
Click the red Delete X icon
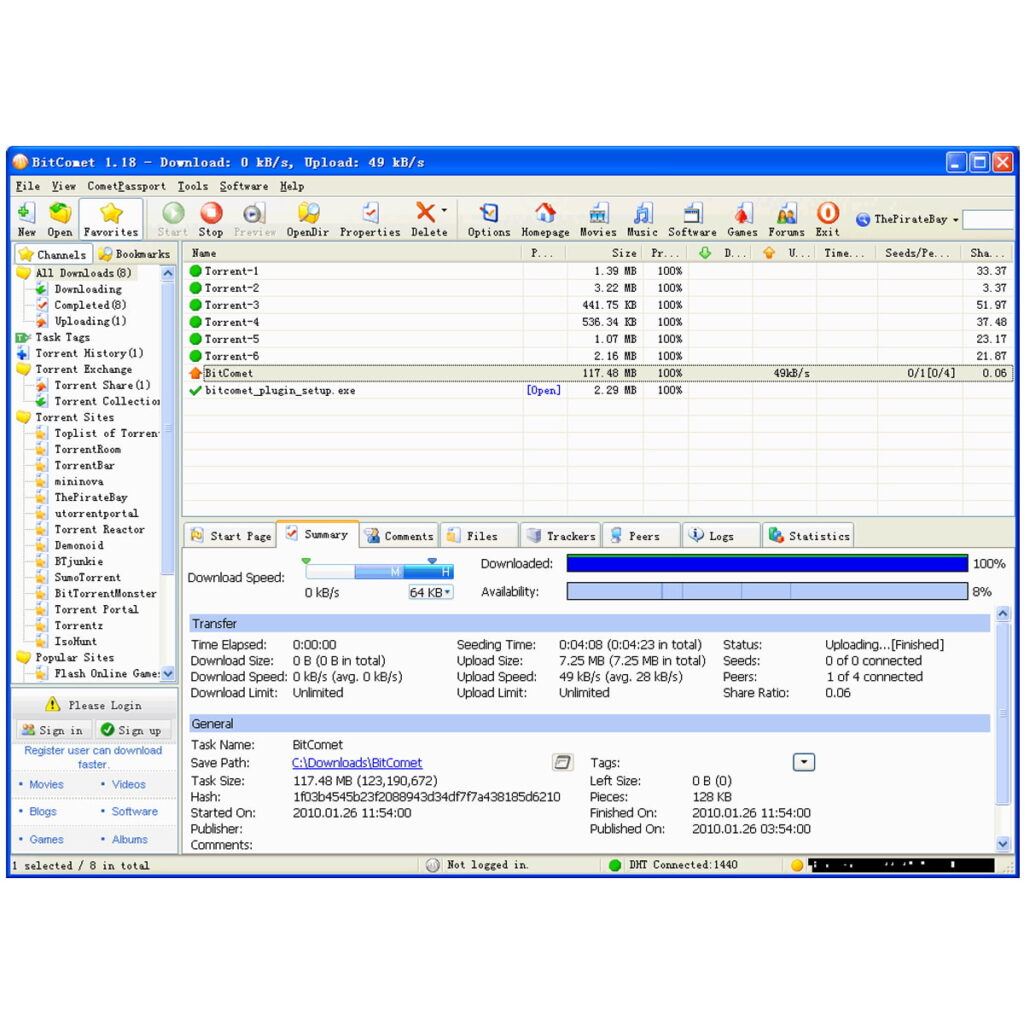point(425,212)
